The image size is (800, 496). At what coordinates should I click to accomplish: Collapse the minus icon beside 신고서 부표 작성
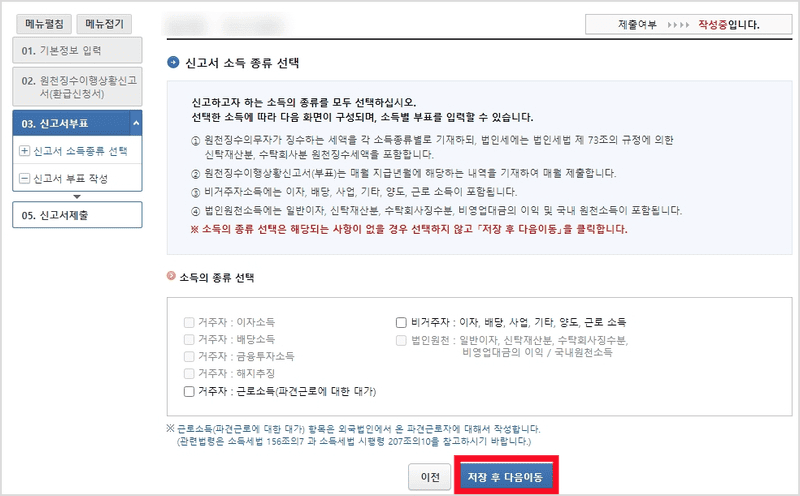[24, 178]
